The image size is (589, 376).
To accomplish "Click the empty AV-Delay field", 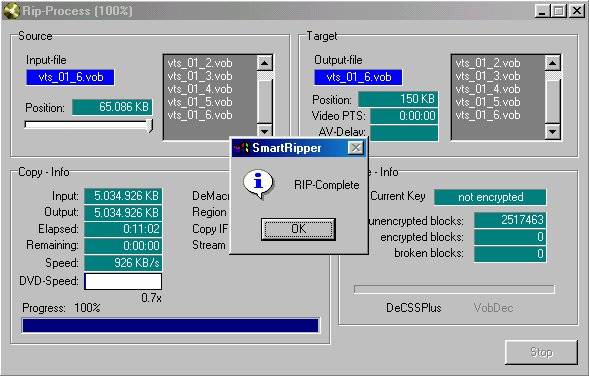I will [x=404, y=133].
